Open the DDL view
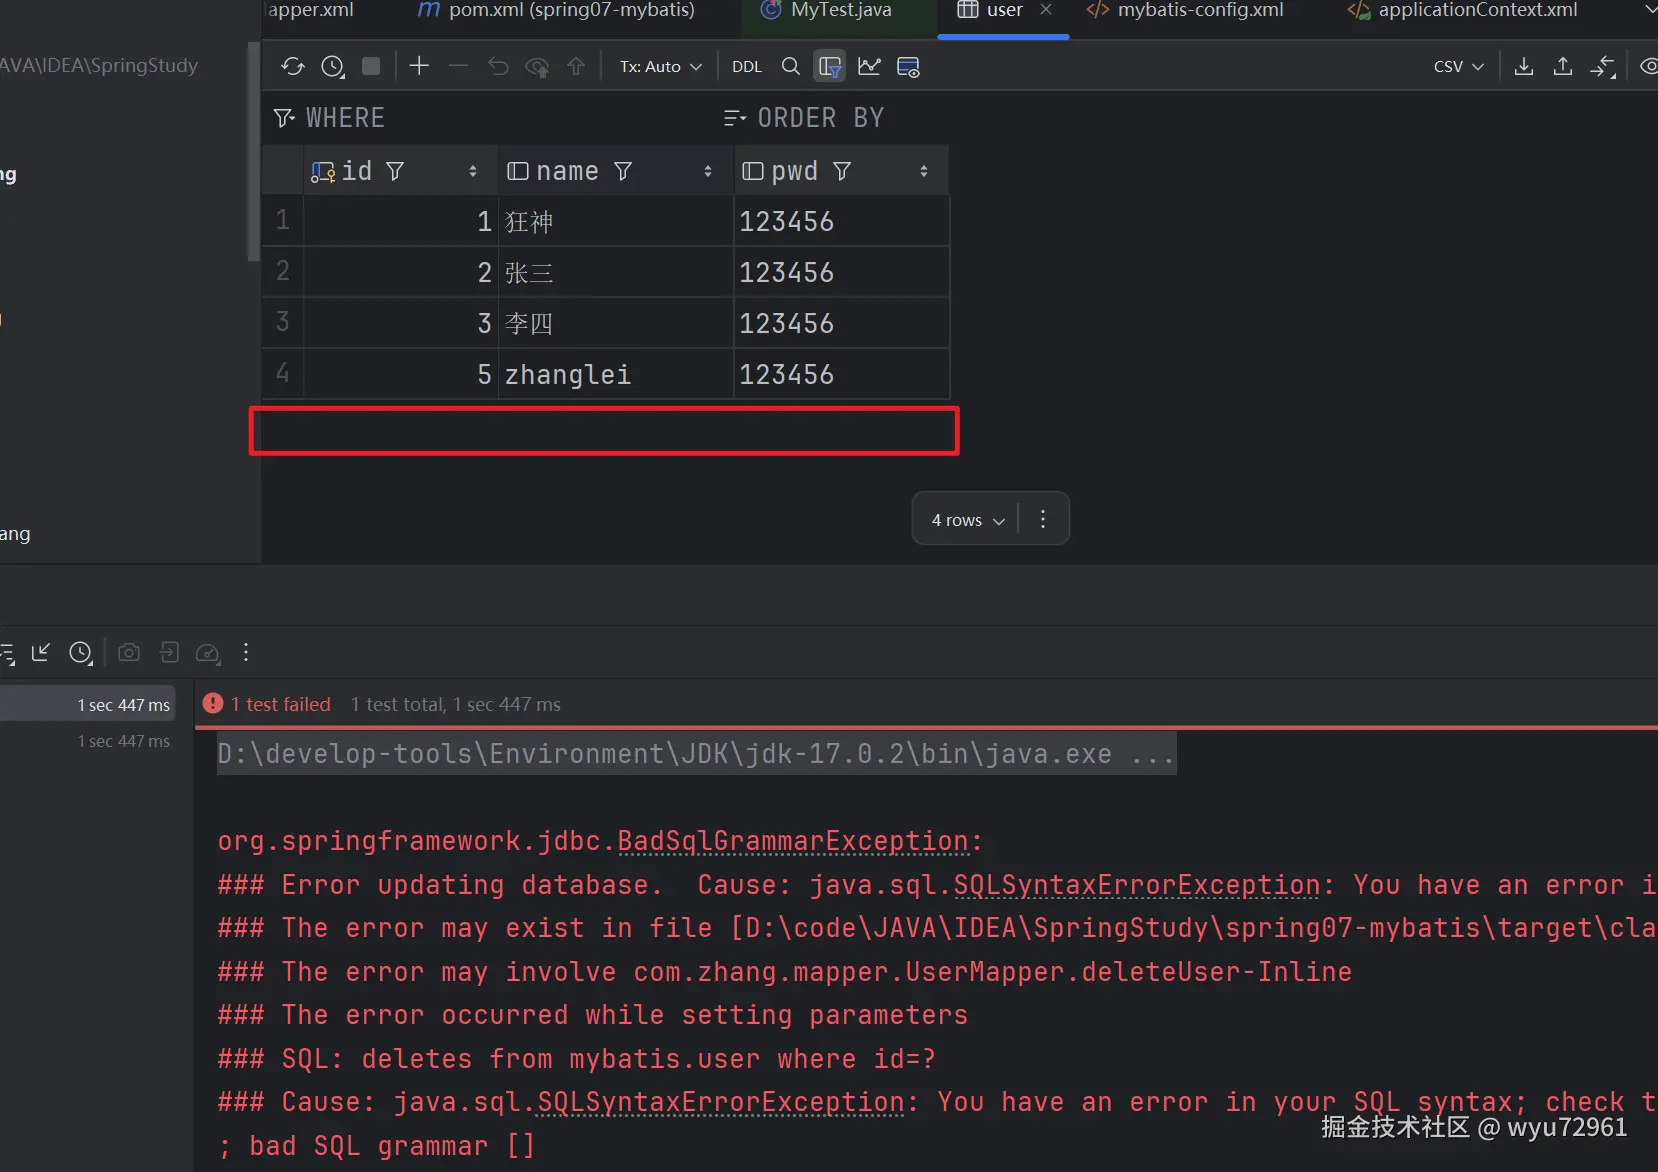Image resolution: width=1658 pixels, height=1172 pixels. 746,67
